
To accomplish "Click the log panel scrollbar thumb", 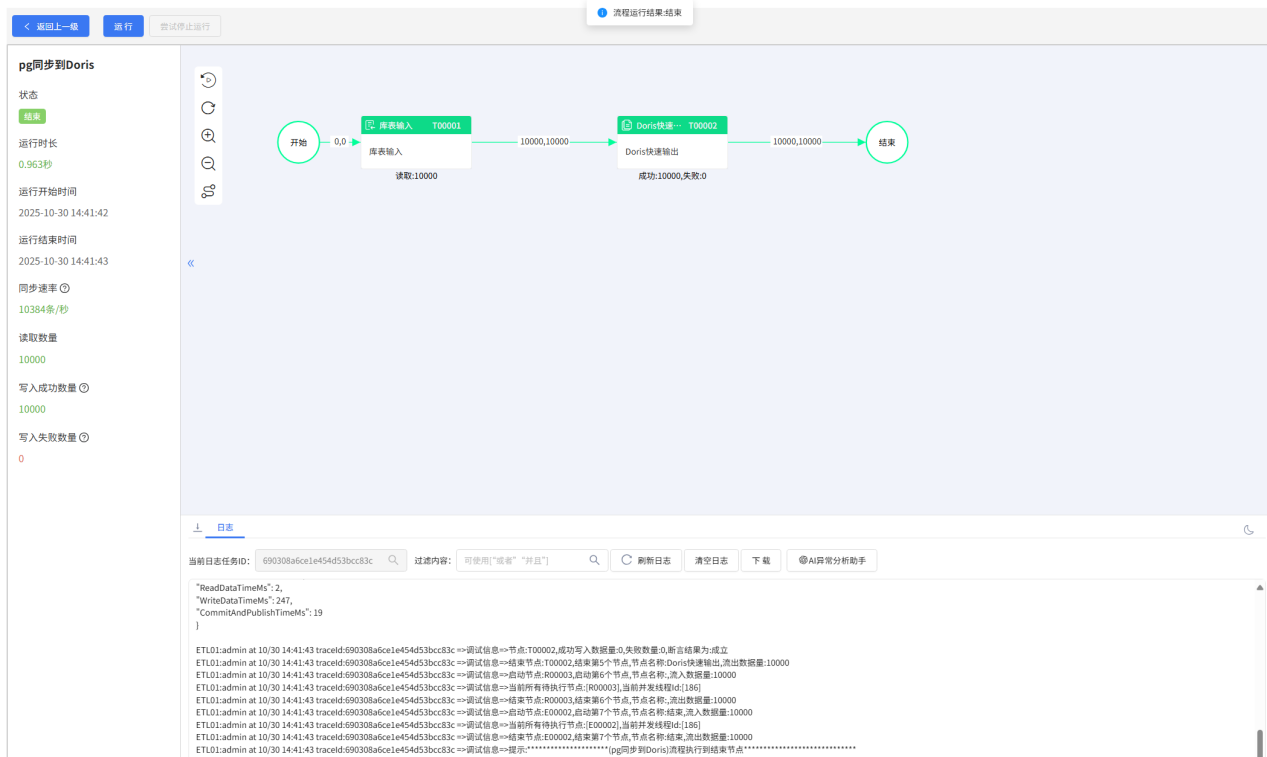I will [1260, 743].
